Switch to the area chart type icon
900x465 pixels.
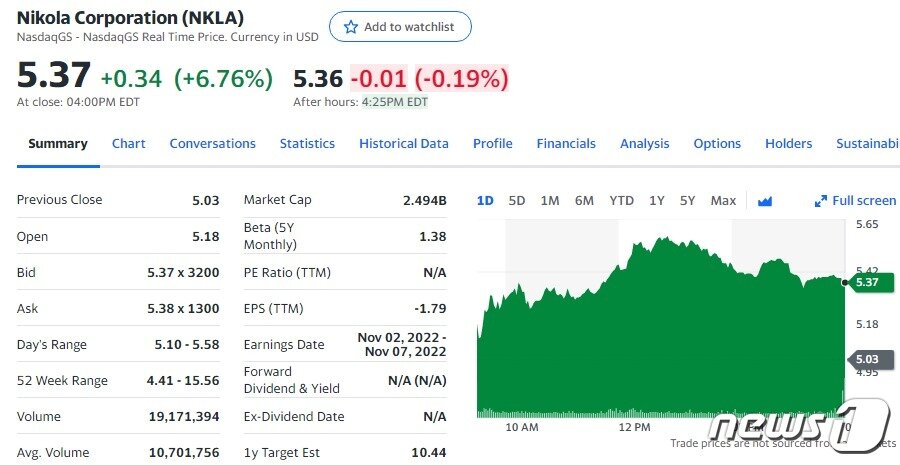click(765, 201)
